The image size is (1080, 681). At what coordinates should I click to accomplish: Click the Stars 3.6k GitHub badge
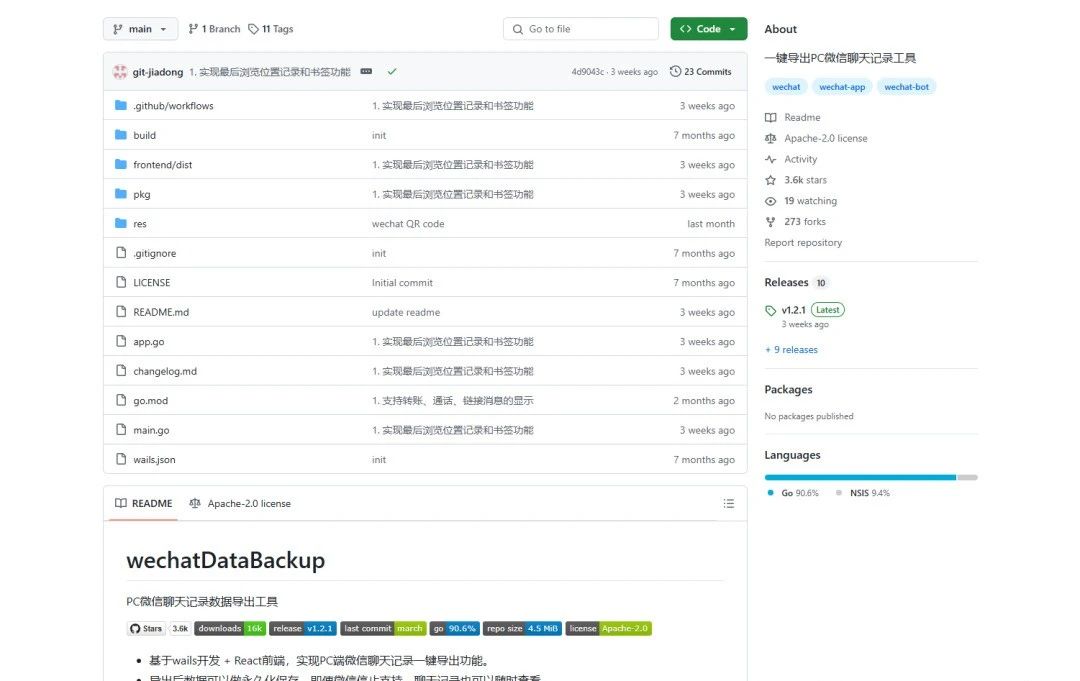click(159, 629)
